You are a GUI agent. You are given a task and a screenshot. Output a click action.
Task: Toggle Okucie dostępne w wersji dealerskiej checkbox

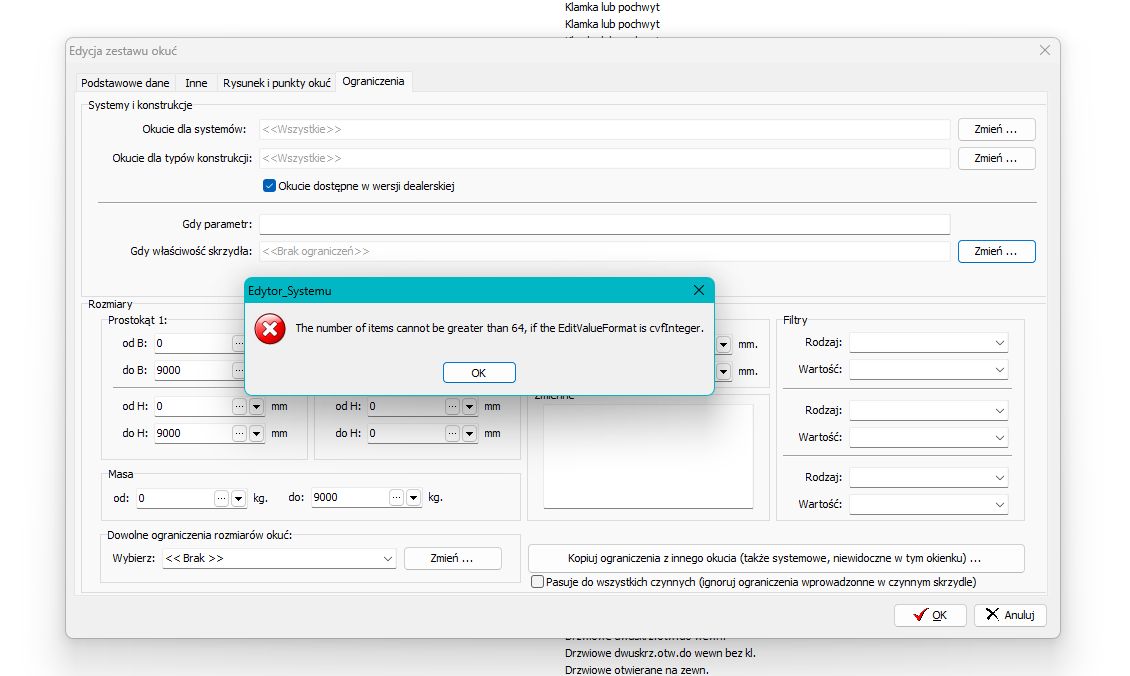(x=269, y=186)
